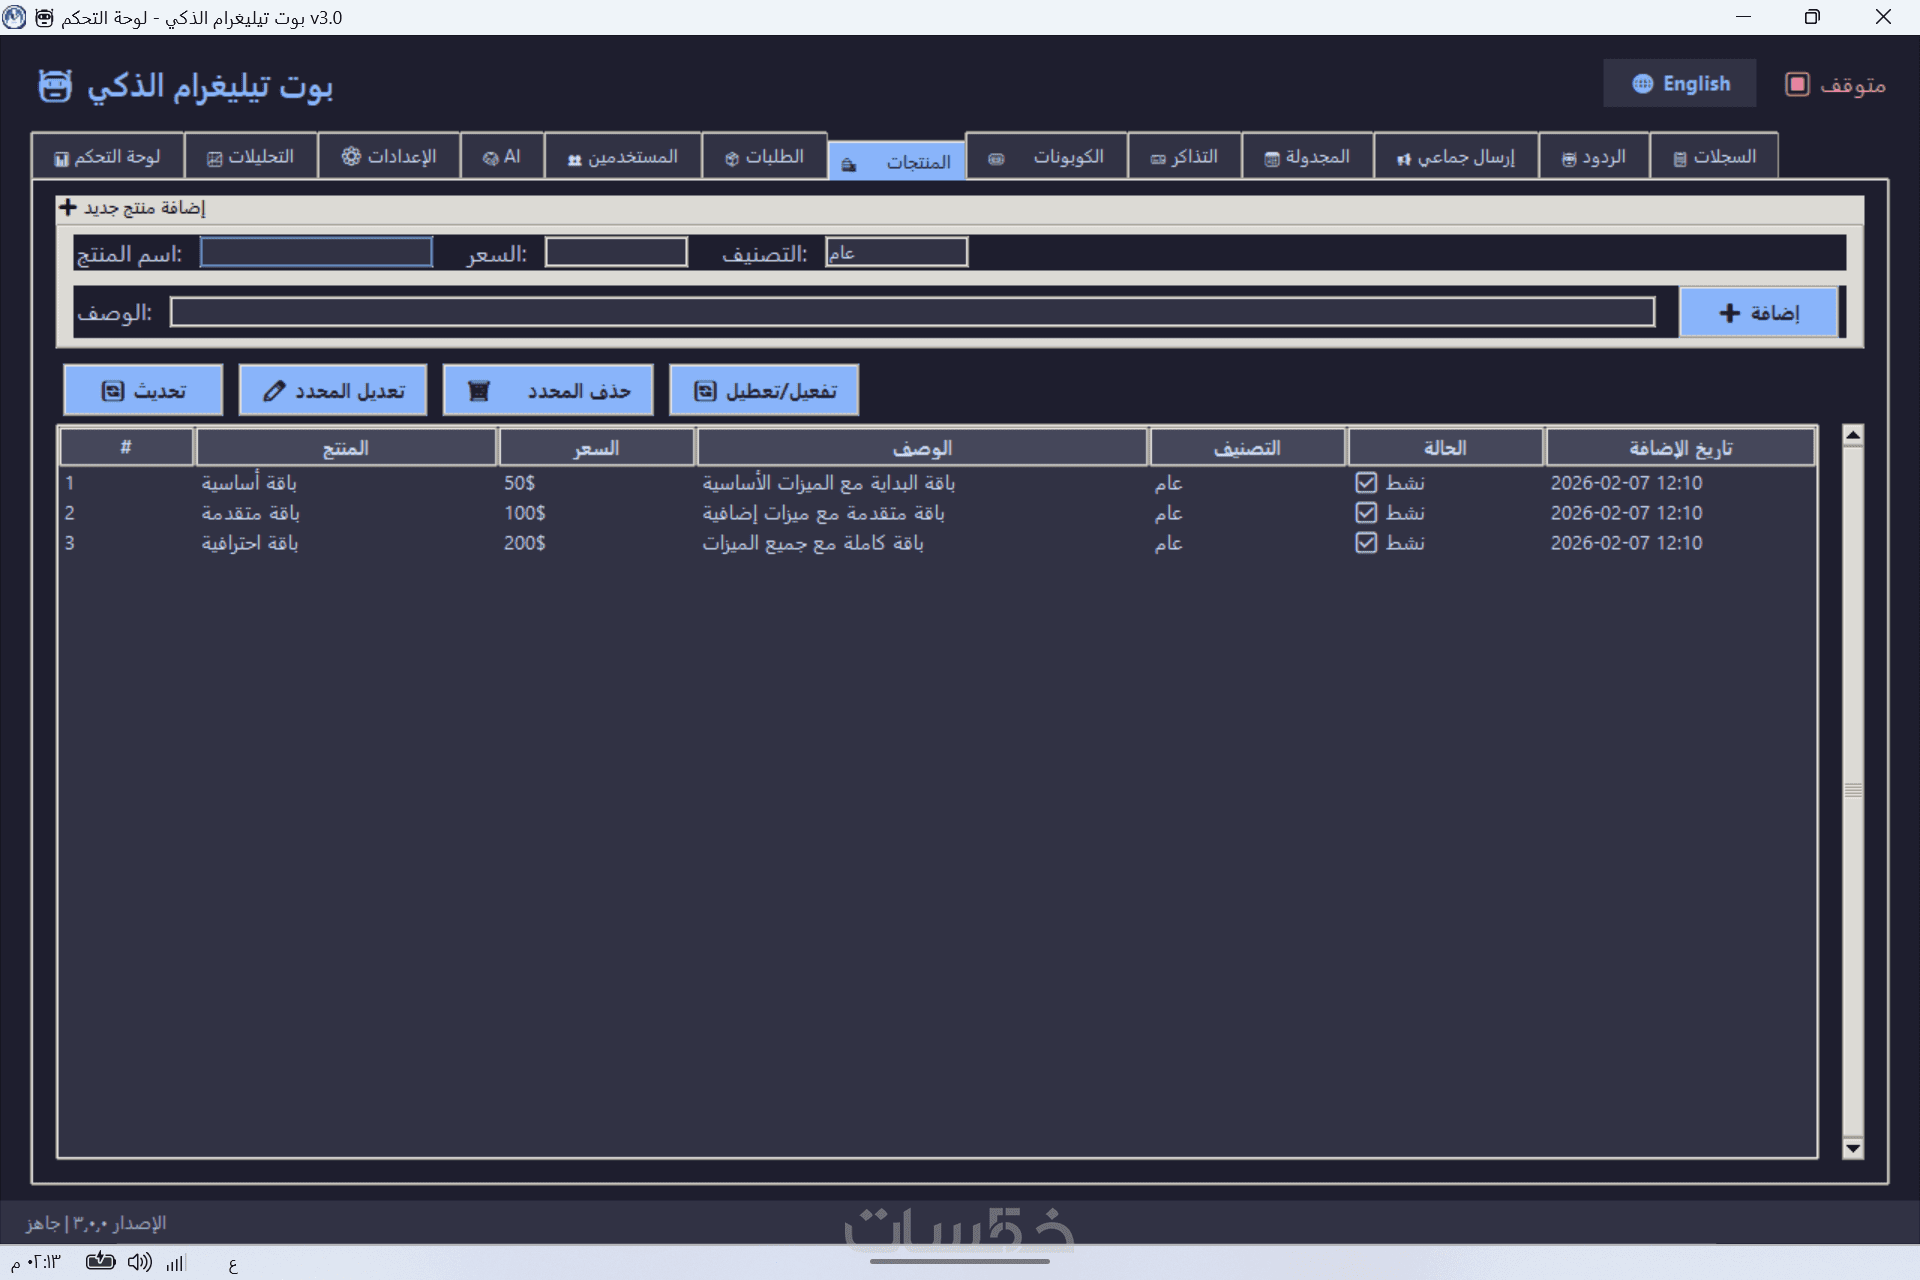Sort table by السعر column header
Viewport: 1920px width, 1280px height.
pos(596,448)
